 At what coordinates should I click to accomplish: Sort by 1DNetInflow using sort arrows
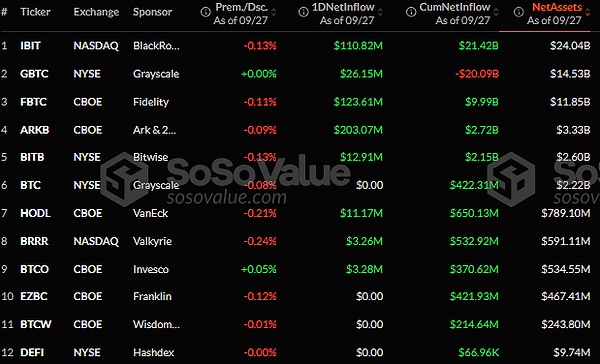pyautogui.click(x=380, y=13)
